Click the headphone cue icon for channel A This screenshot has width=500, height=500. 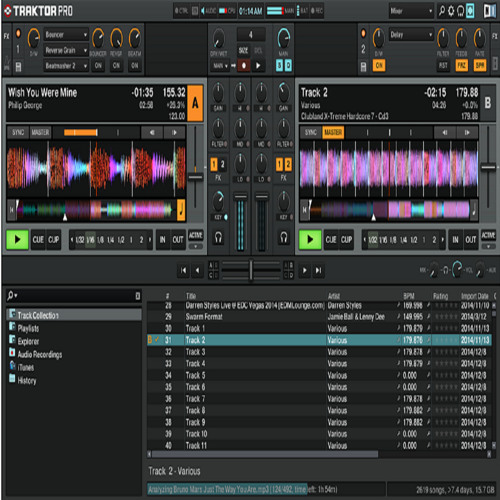coord(218,238)
